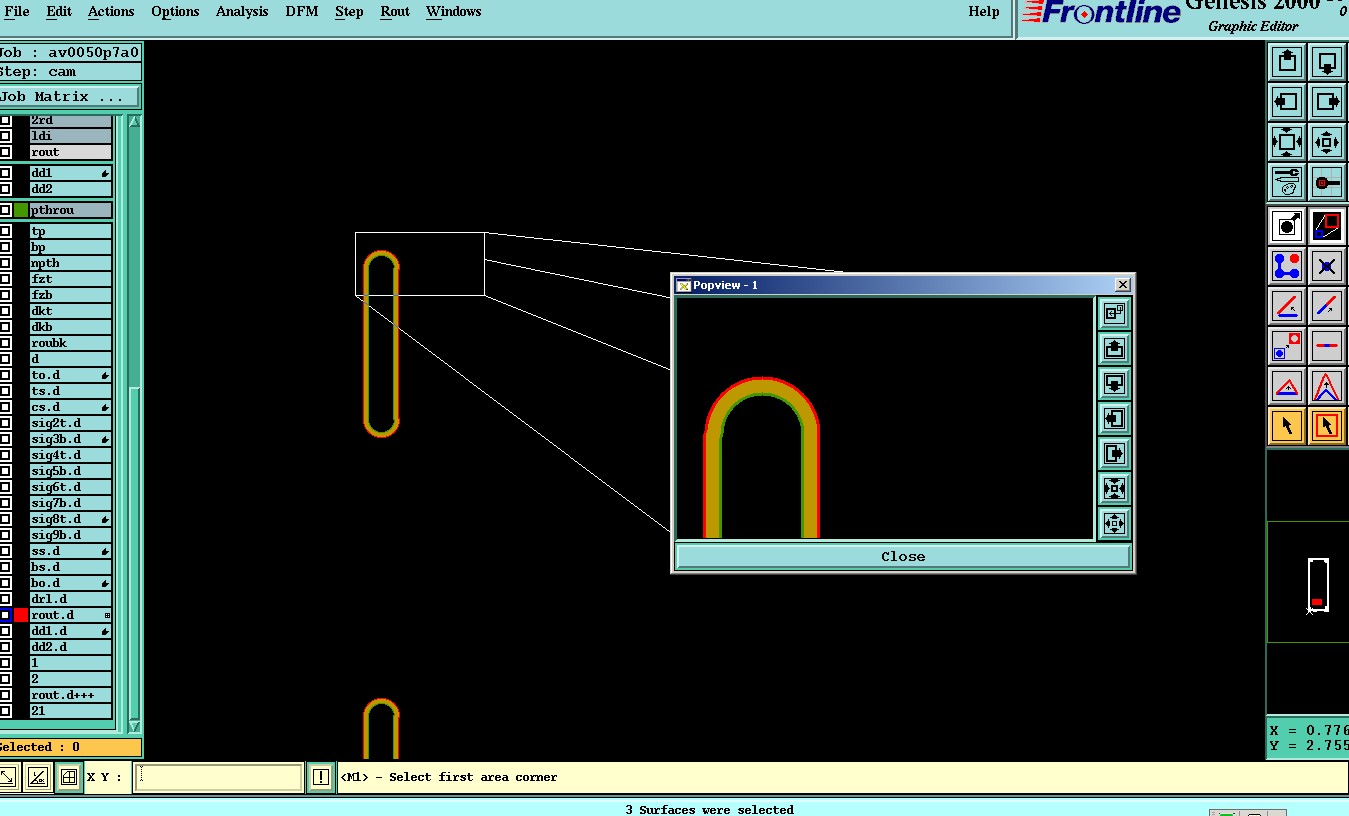Toggle checkbox for roubk layer
Image resolution: width=1349 pixels, height=816 pixels.
(x=5, y=343)
